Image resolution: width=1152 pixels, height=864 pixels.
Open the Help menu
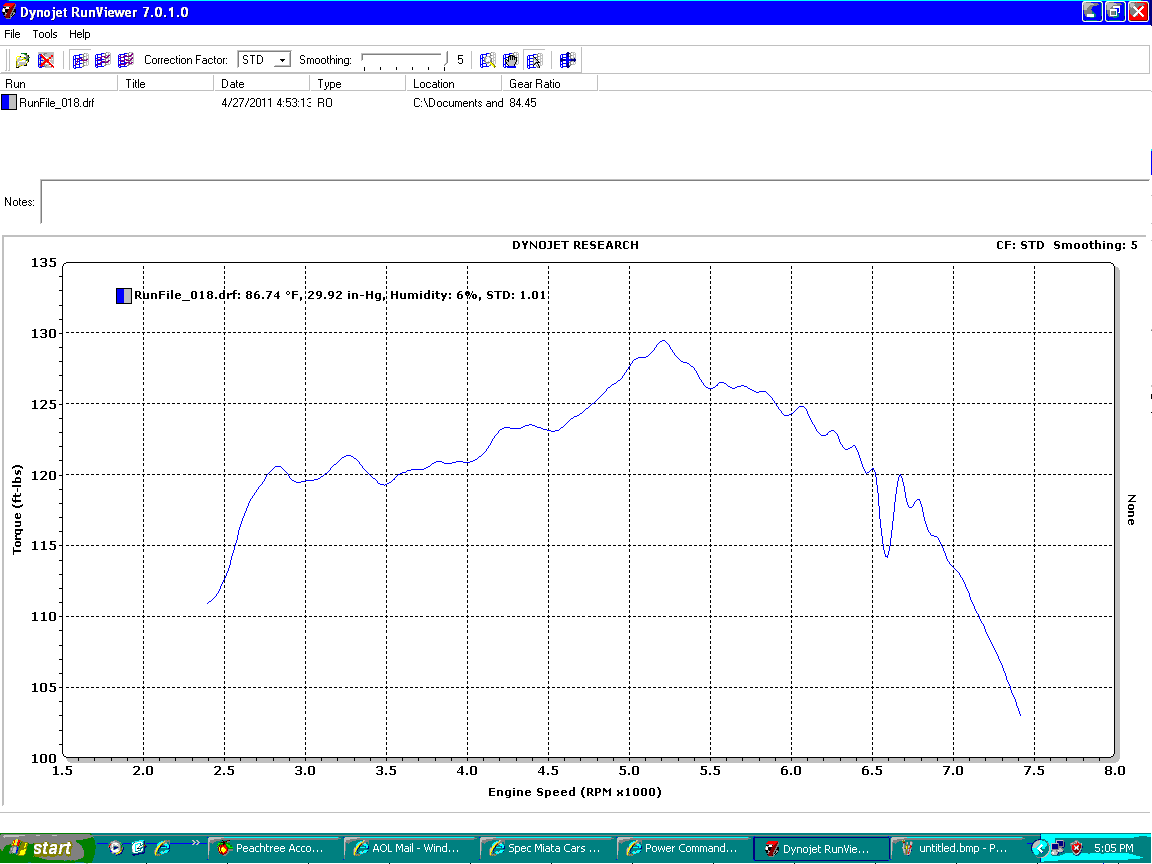(79, 34)
